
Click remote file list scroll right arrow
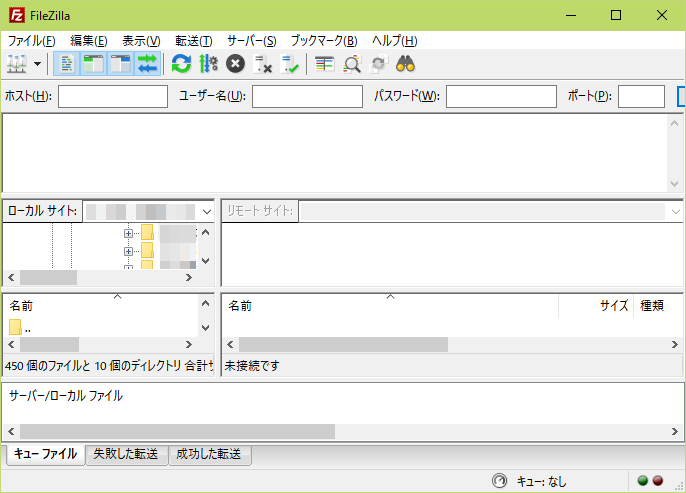point(675,345)
